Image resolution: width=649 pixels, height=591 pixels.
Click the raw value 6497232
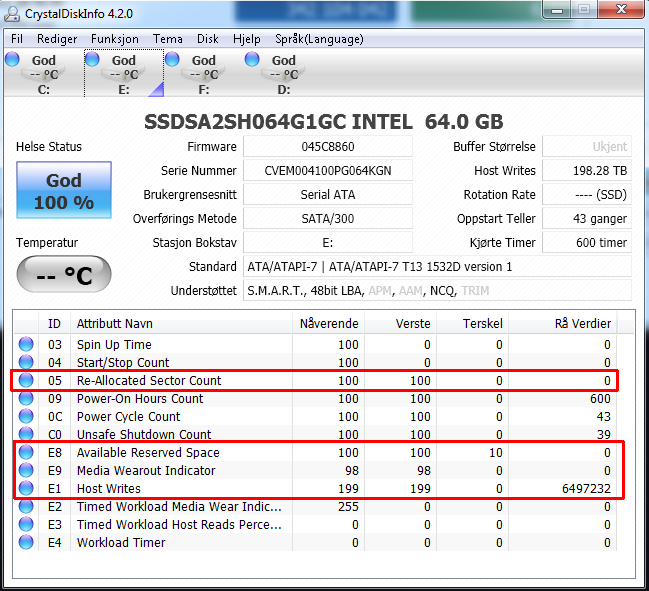click(x=586, y=489)
